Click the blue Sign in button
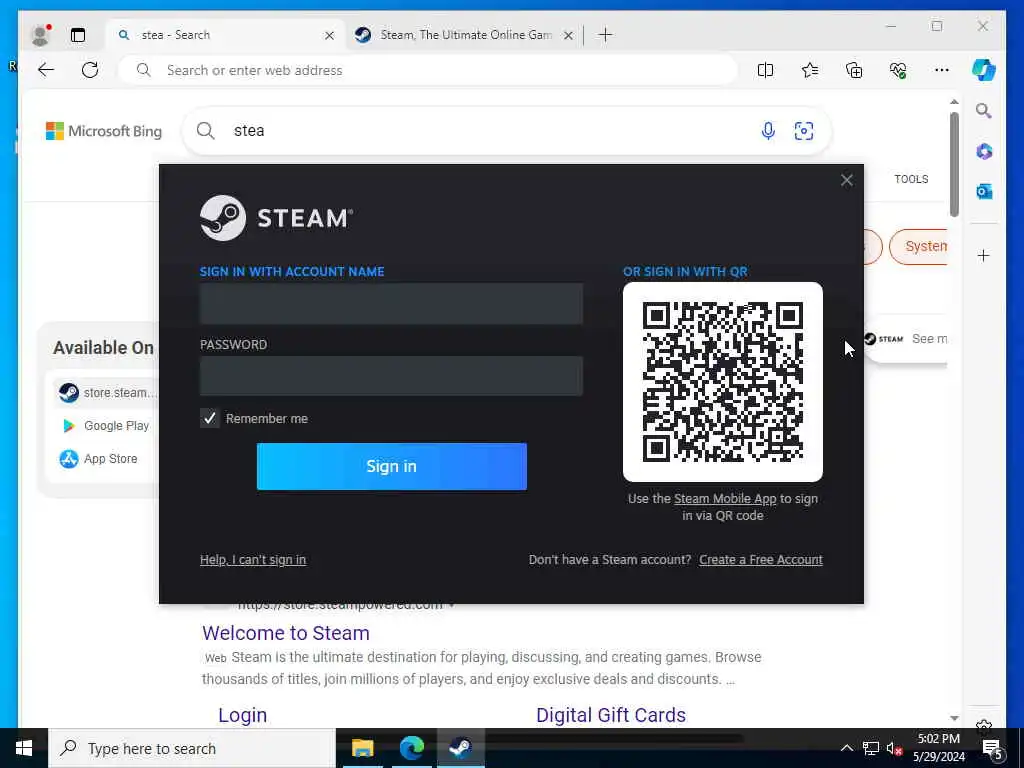Image resolution: width=1024 pixels, height=768 pixels. tap(391, 466)
